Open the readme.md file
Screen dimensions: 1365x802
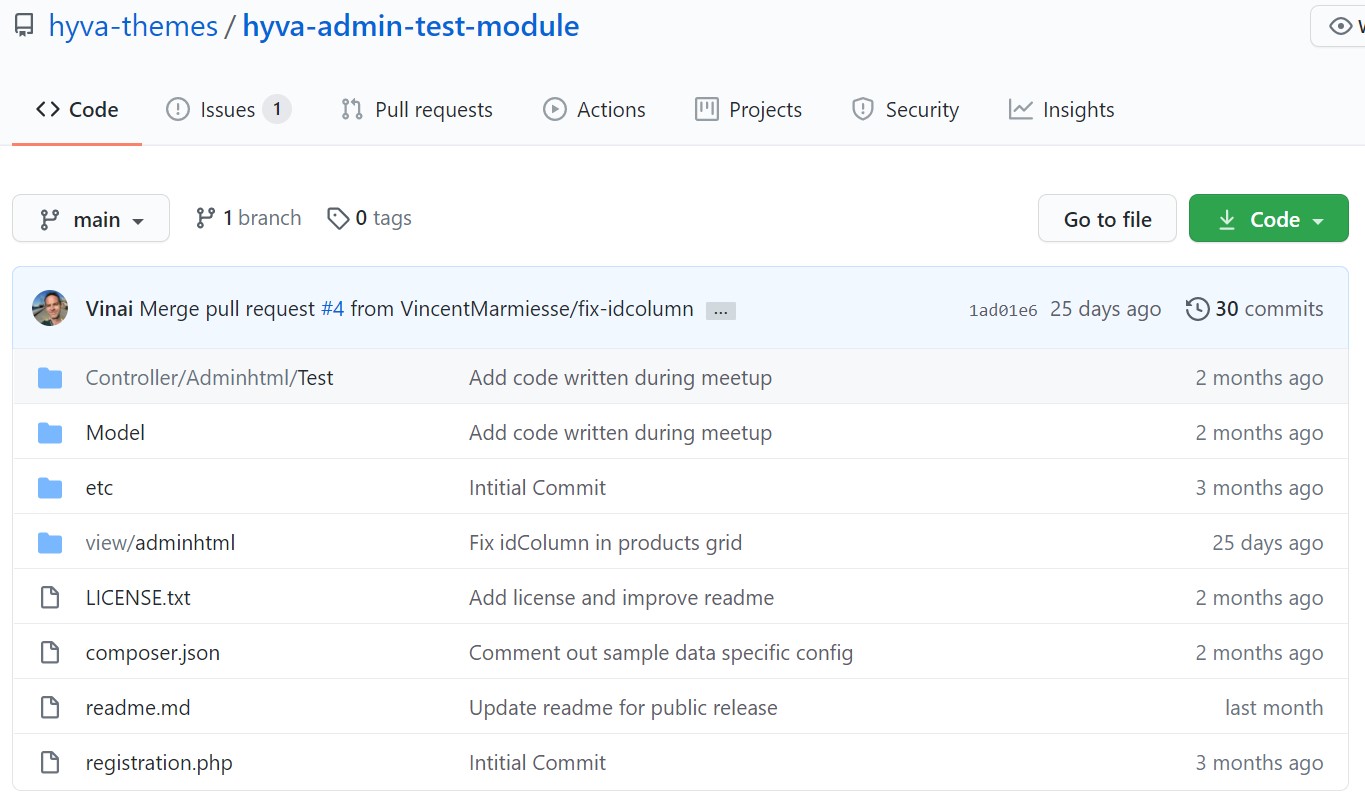click(x=138, y=708)
